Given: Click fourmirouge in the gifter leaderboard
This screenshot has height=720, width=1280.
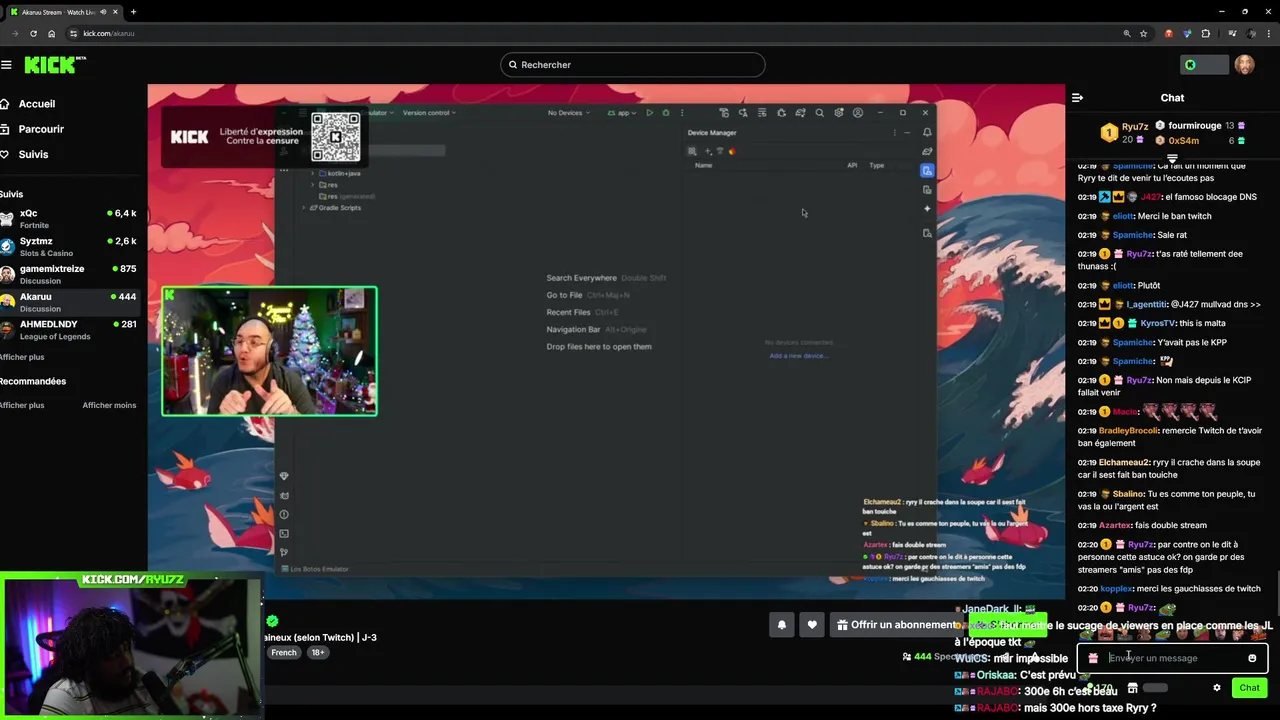Looking at the screenshot, I should coord(1200,126).
